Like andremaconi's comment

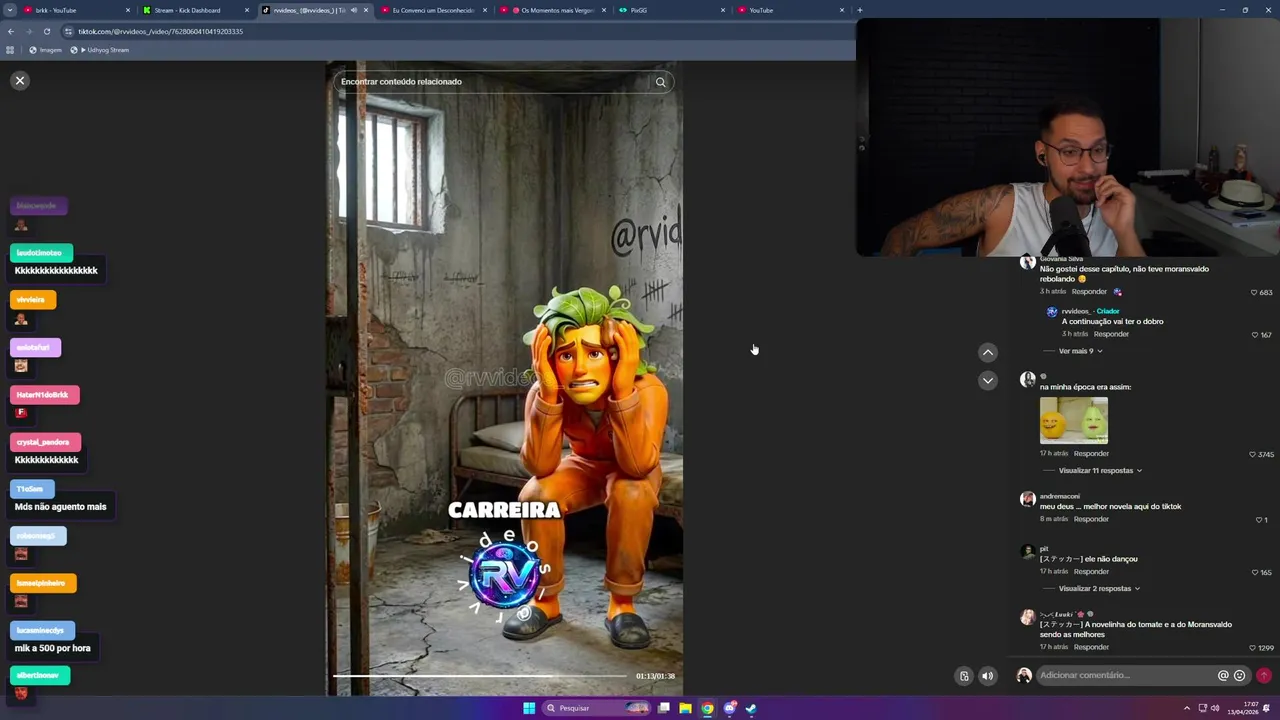coord(1259,520)
